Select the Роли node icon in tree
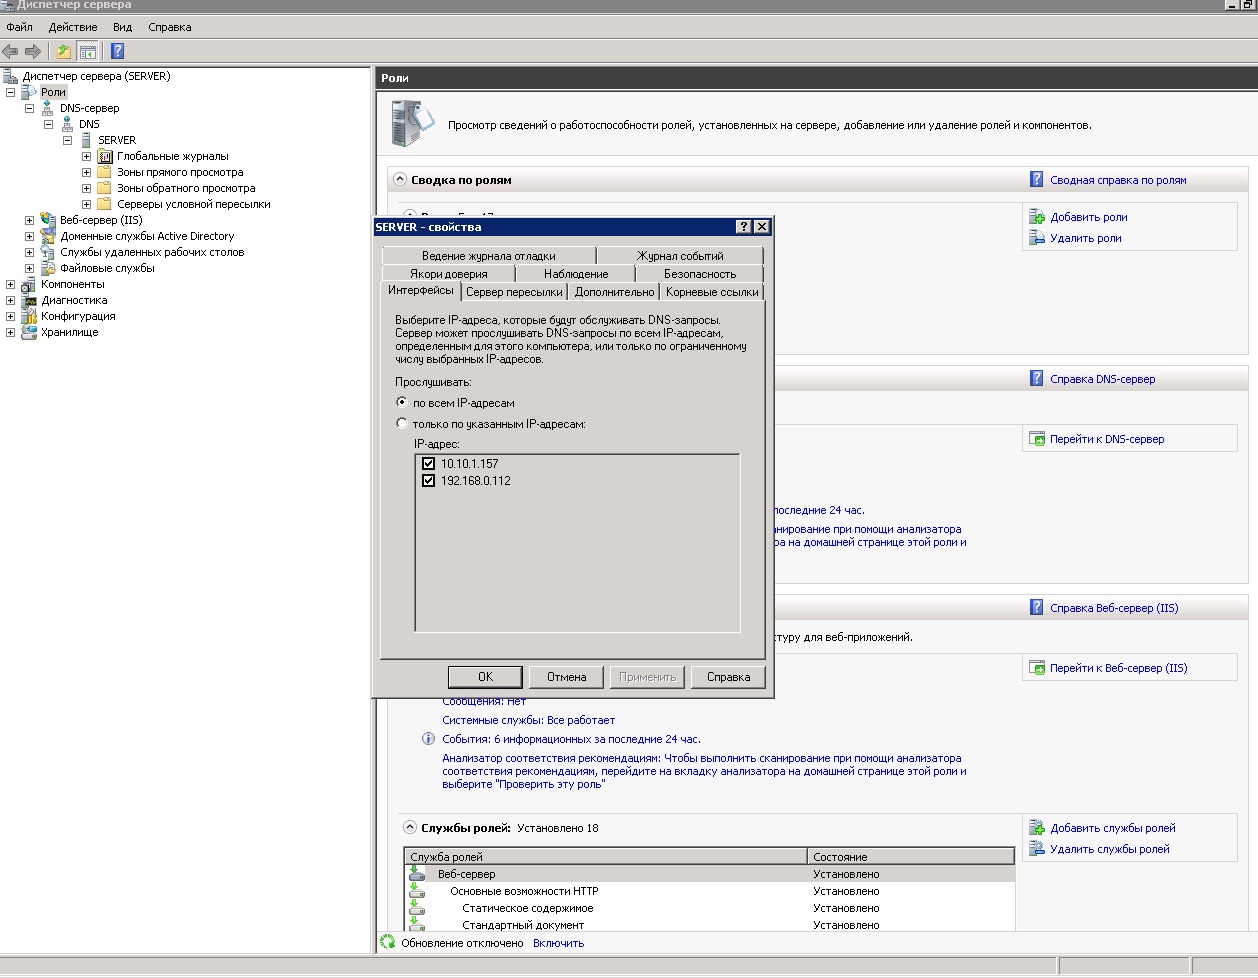The height and width of the screenshot is (978, 1258). [x=29, y=92]
